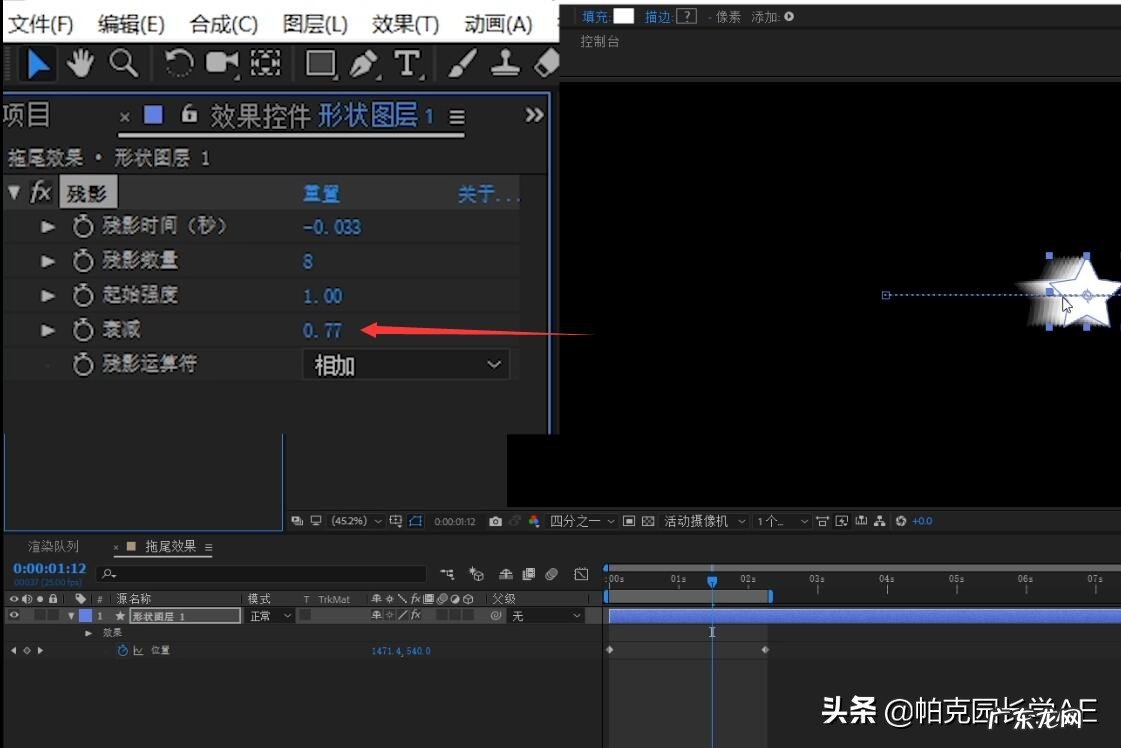Open the 残影运算符 dropdown showing 相加

405,364
